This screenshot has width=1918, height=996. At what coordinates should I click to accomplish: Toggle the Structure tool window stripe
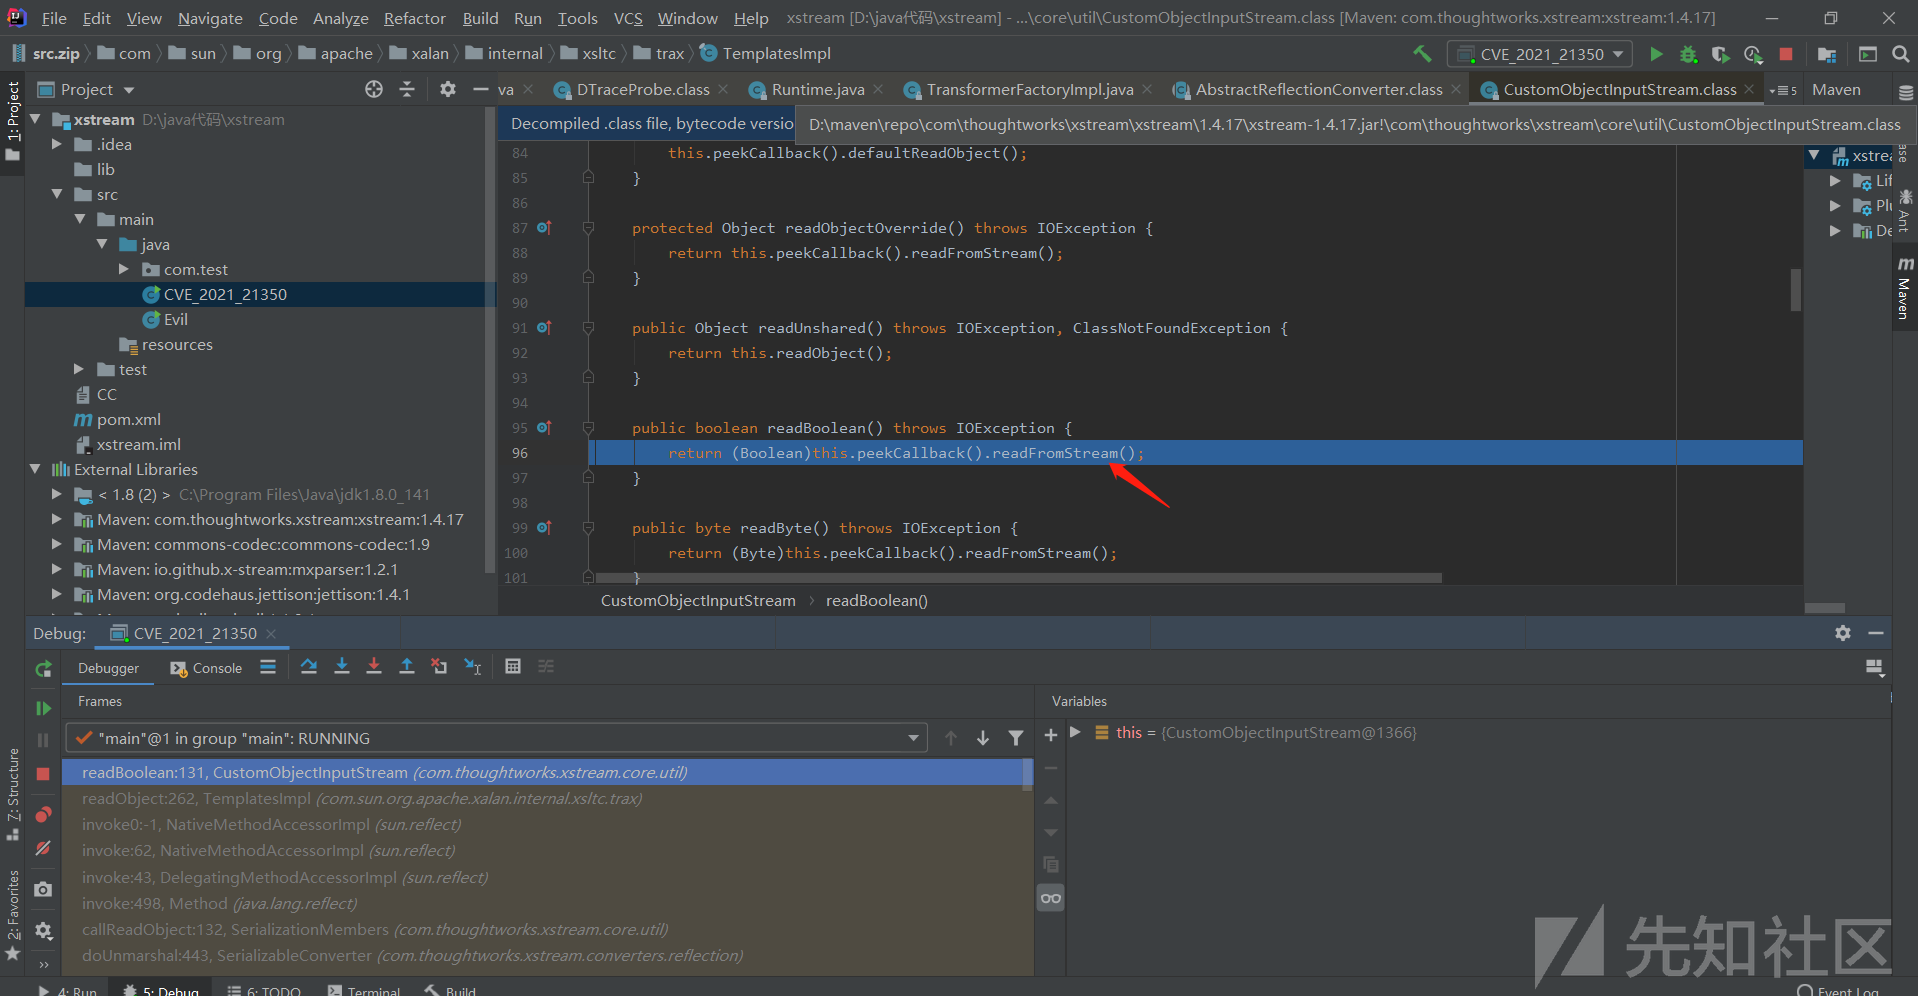click(12, 794)
